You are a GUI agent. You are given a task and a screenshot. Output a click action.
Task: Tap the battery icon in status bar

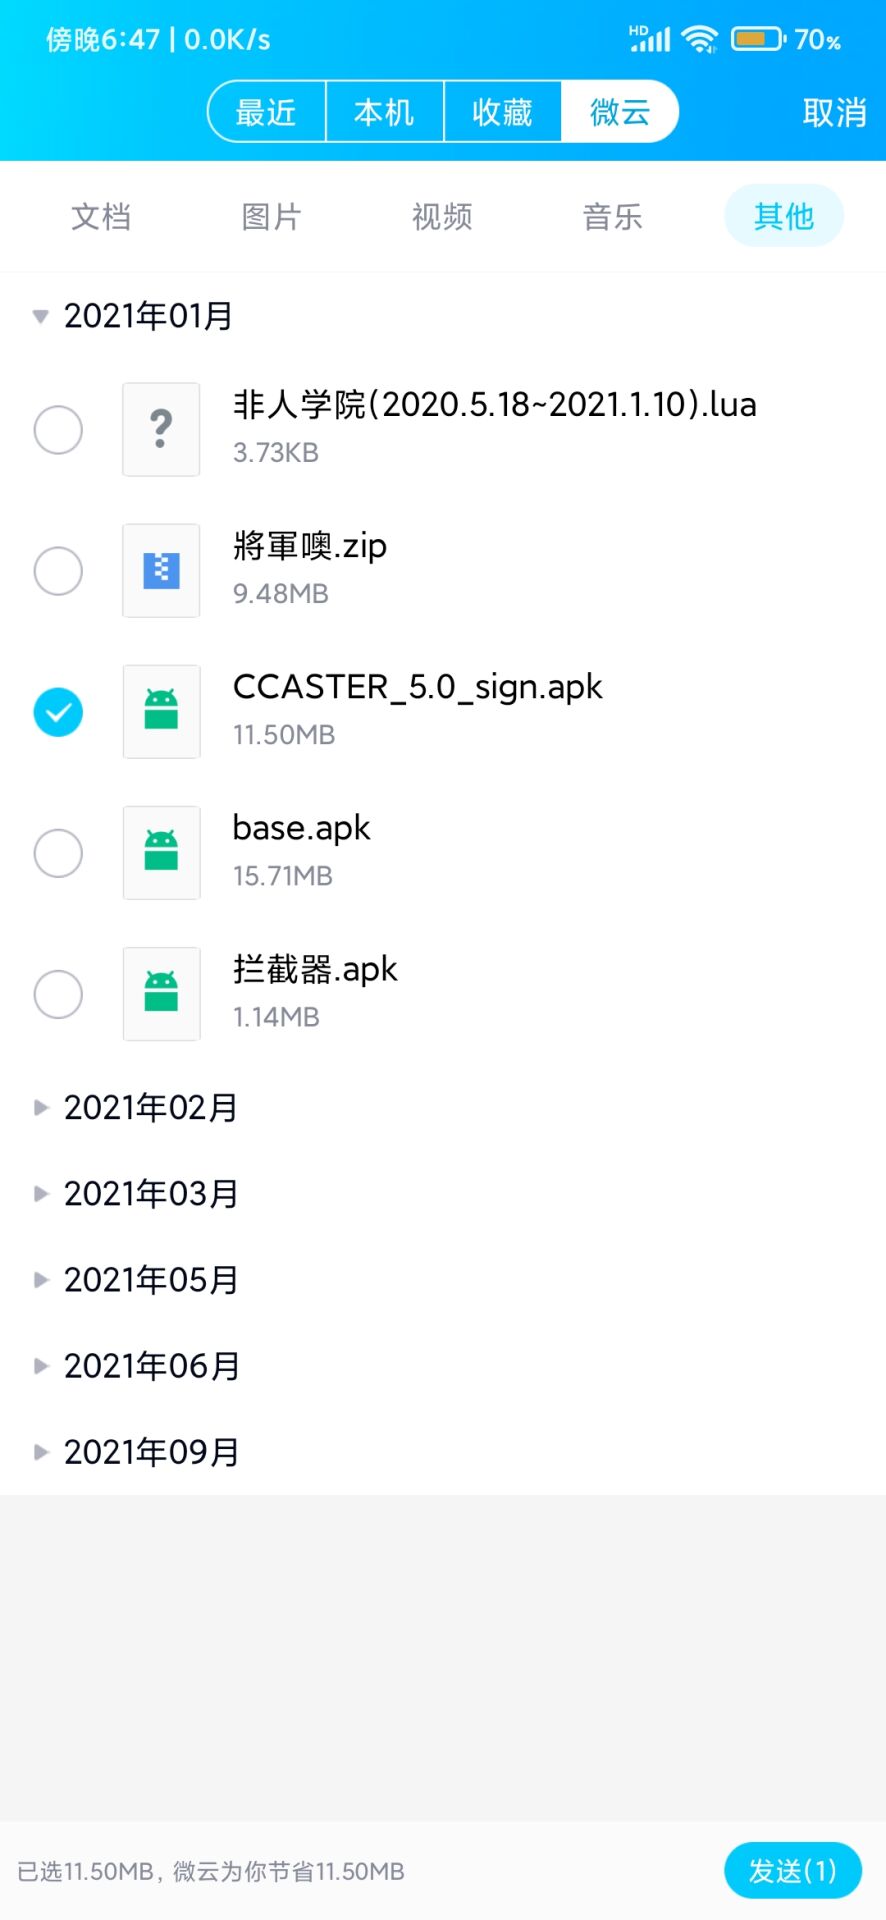tap(759, 40)
